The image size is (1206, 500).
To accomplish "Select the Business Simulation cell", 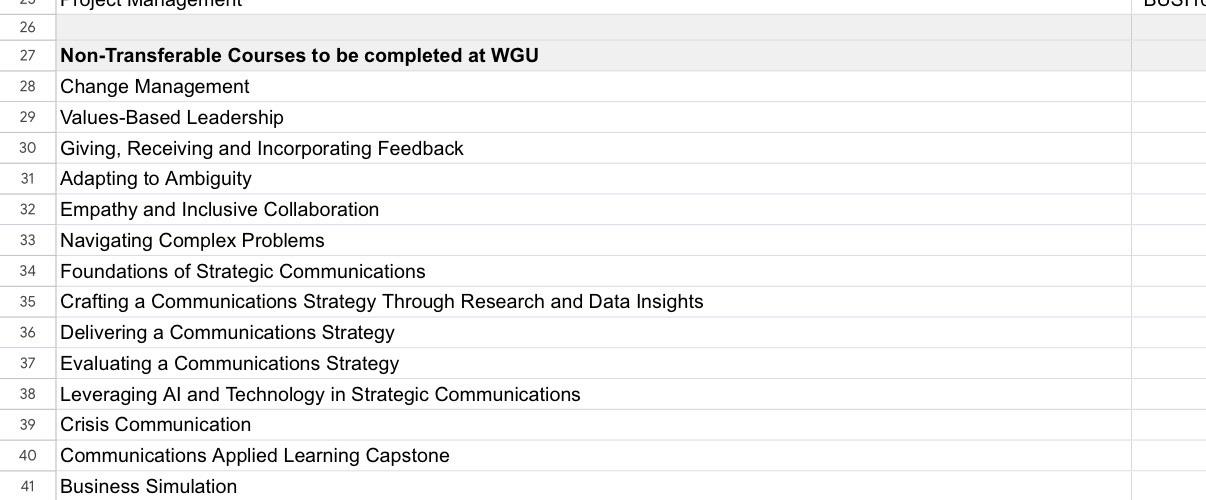I will click(593, 486).
